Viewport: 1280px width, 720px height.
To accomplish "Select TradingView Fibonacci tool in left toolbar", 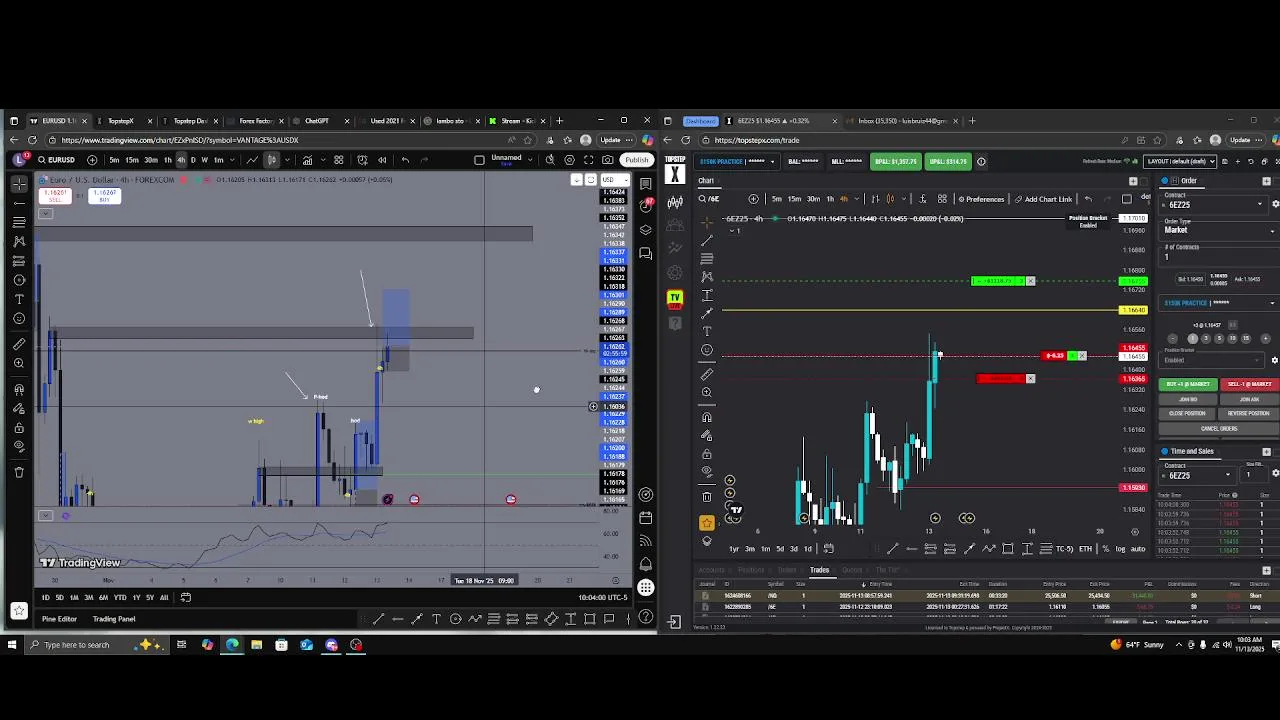I will click(x=19, y=222).
